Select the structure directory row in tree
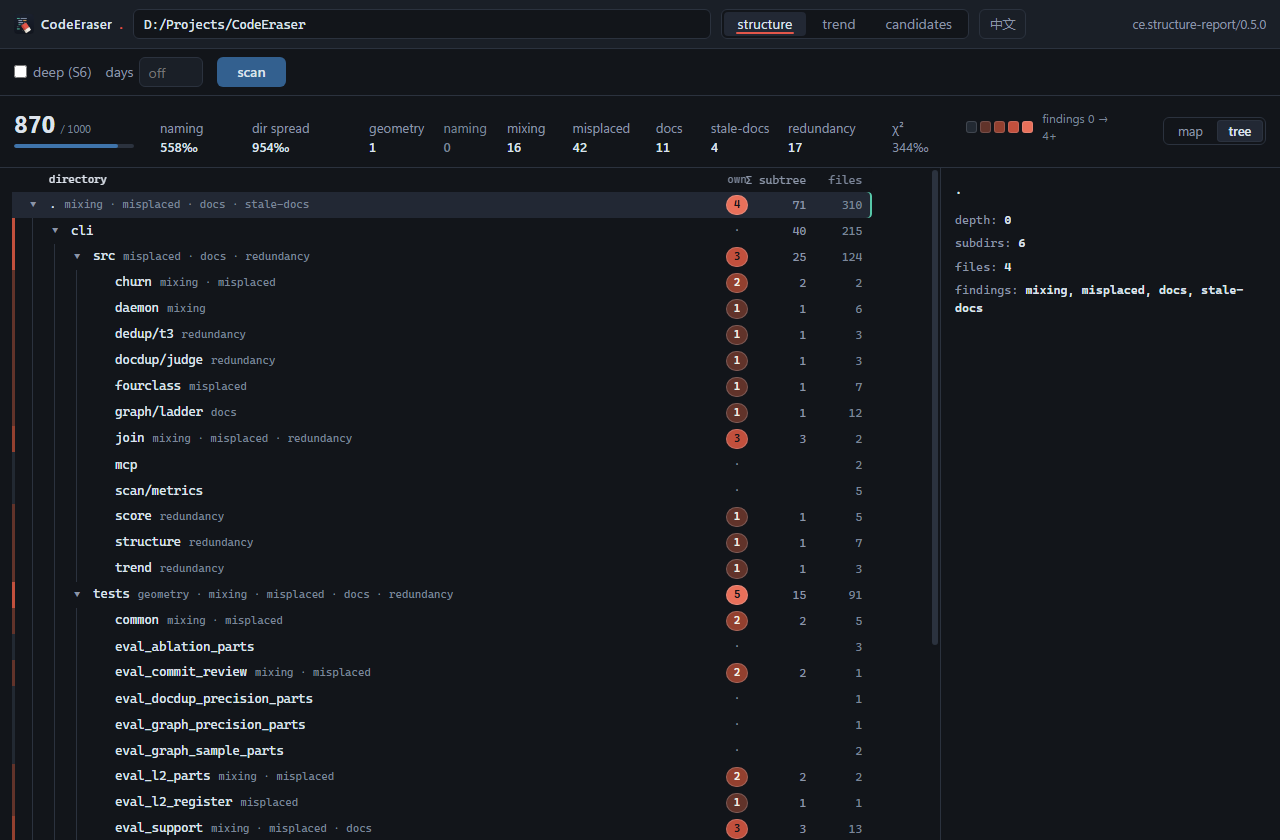 point(440,543)
